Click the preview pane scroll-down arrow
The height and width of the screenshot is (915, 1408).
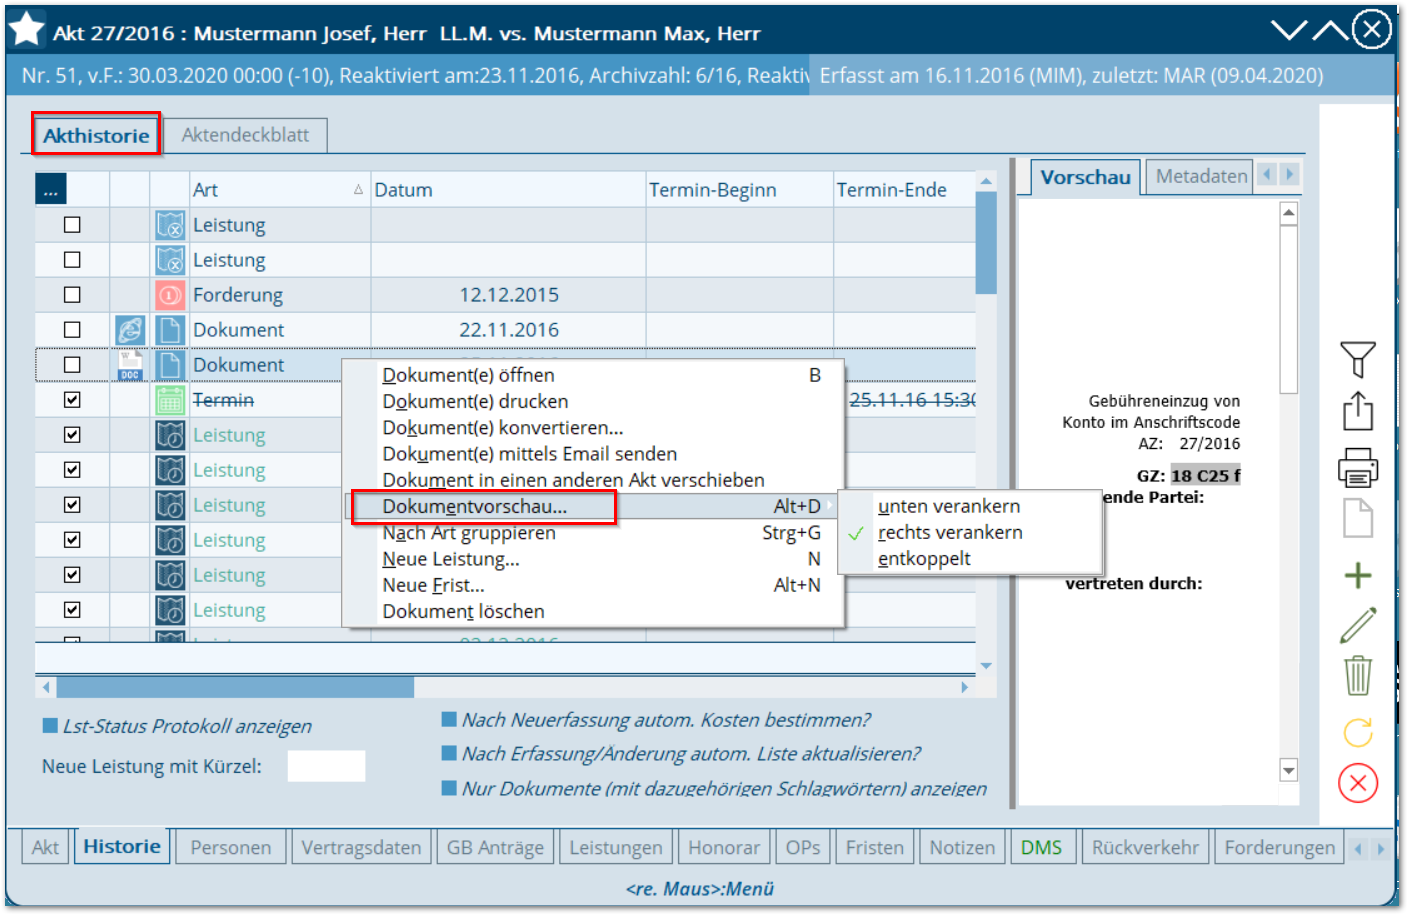coord(1289,770)
